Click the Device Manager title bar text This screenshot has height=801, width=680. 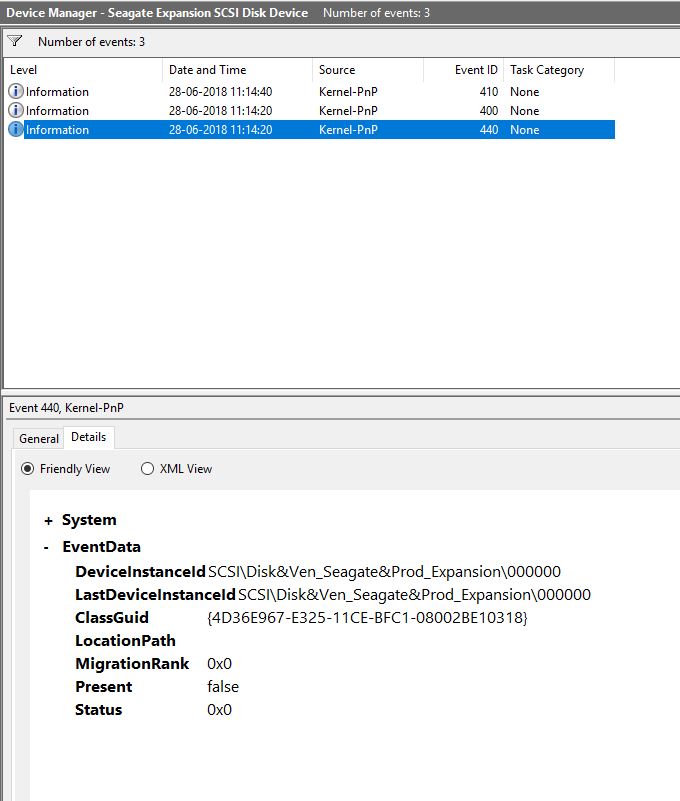point(157,12)
